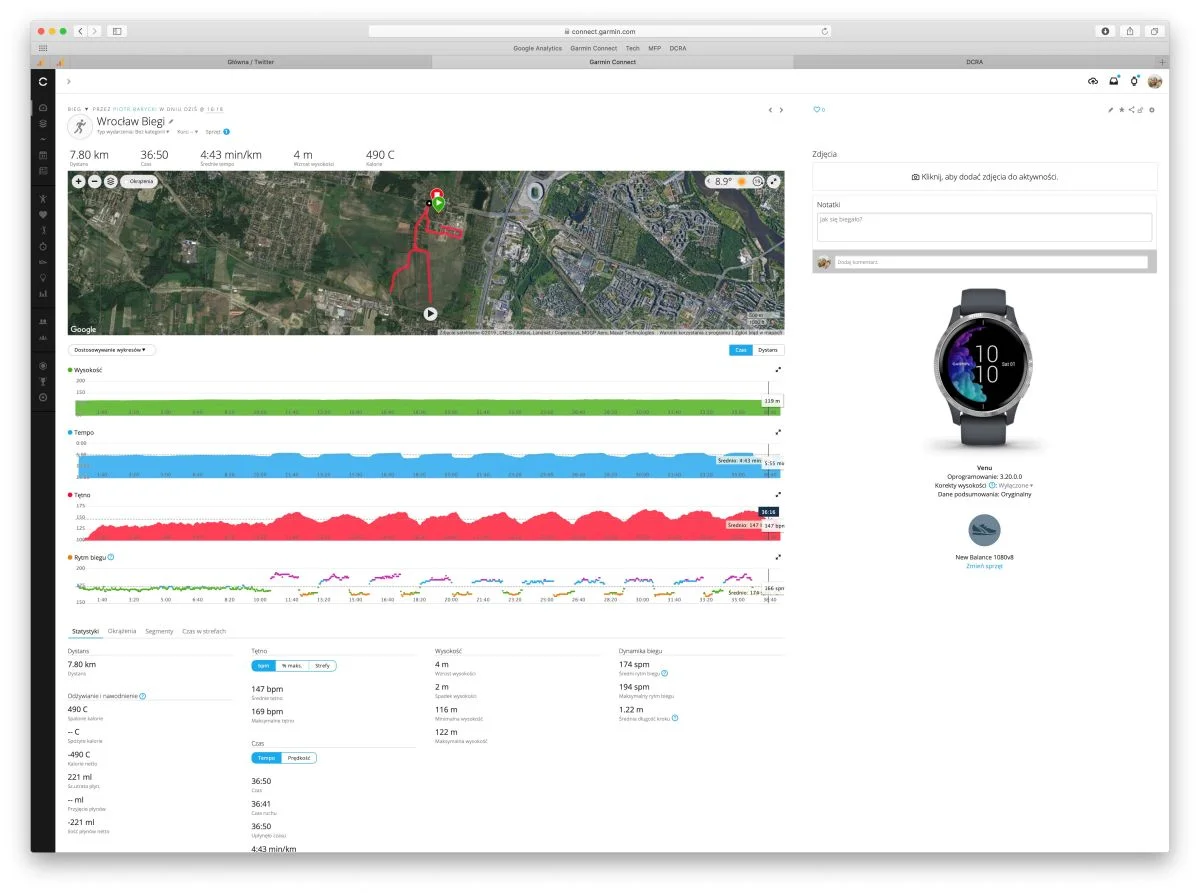Open user profile avatar
The width and height of the screenshot is (1200, 893).
tap(1154, 81)
